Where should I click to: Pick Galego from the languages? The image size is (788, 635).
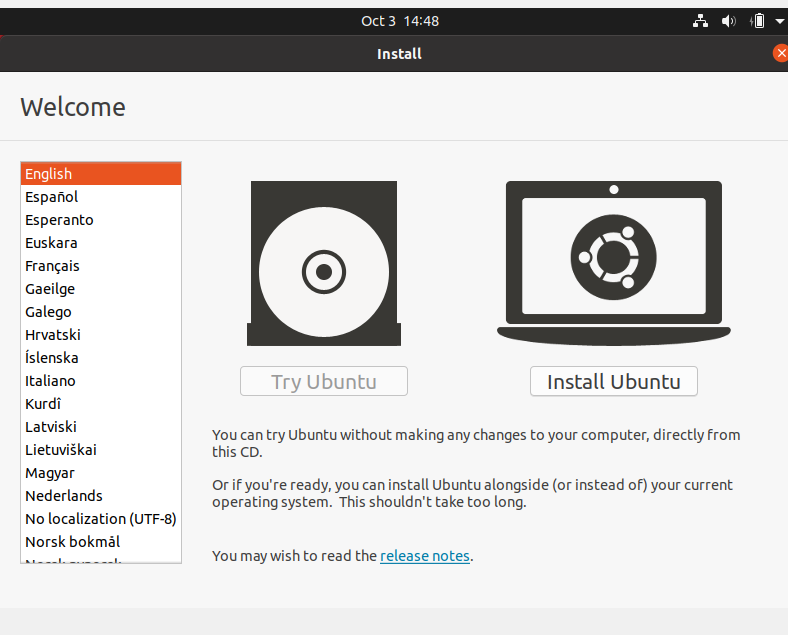click(x=101, y=312)
